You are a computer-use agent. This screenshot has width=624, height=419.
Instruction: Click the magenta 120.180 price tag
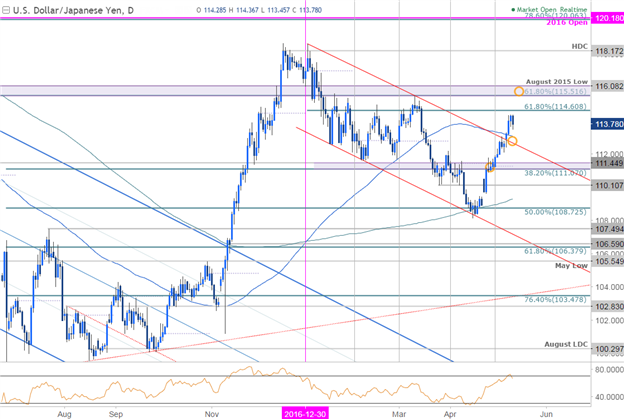pyautogui.click(x=608, y=18)
